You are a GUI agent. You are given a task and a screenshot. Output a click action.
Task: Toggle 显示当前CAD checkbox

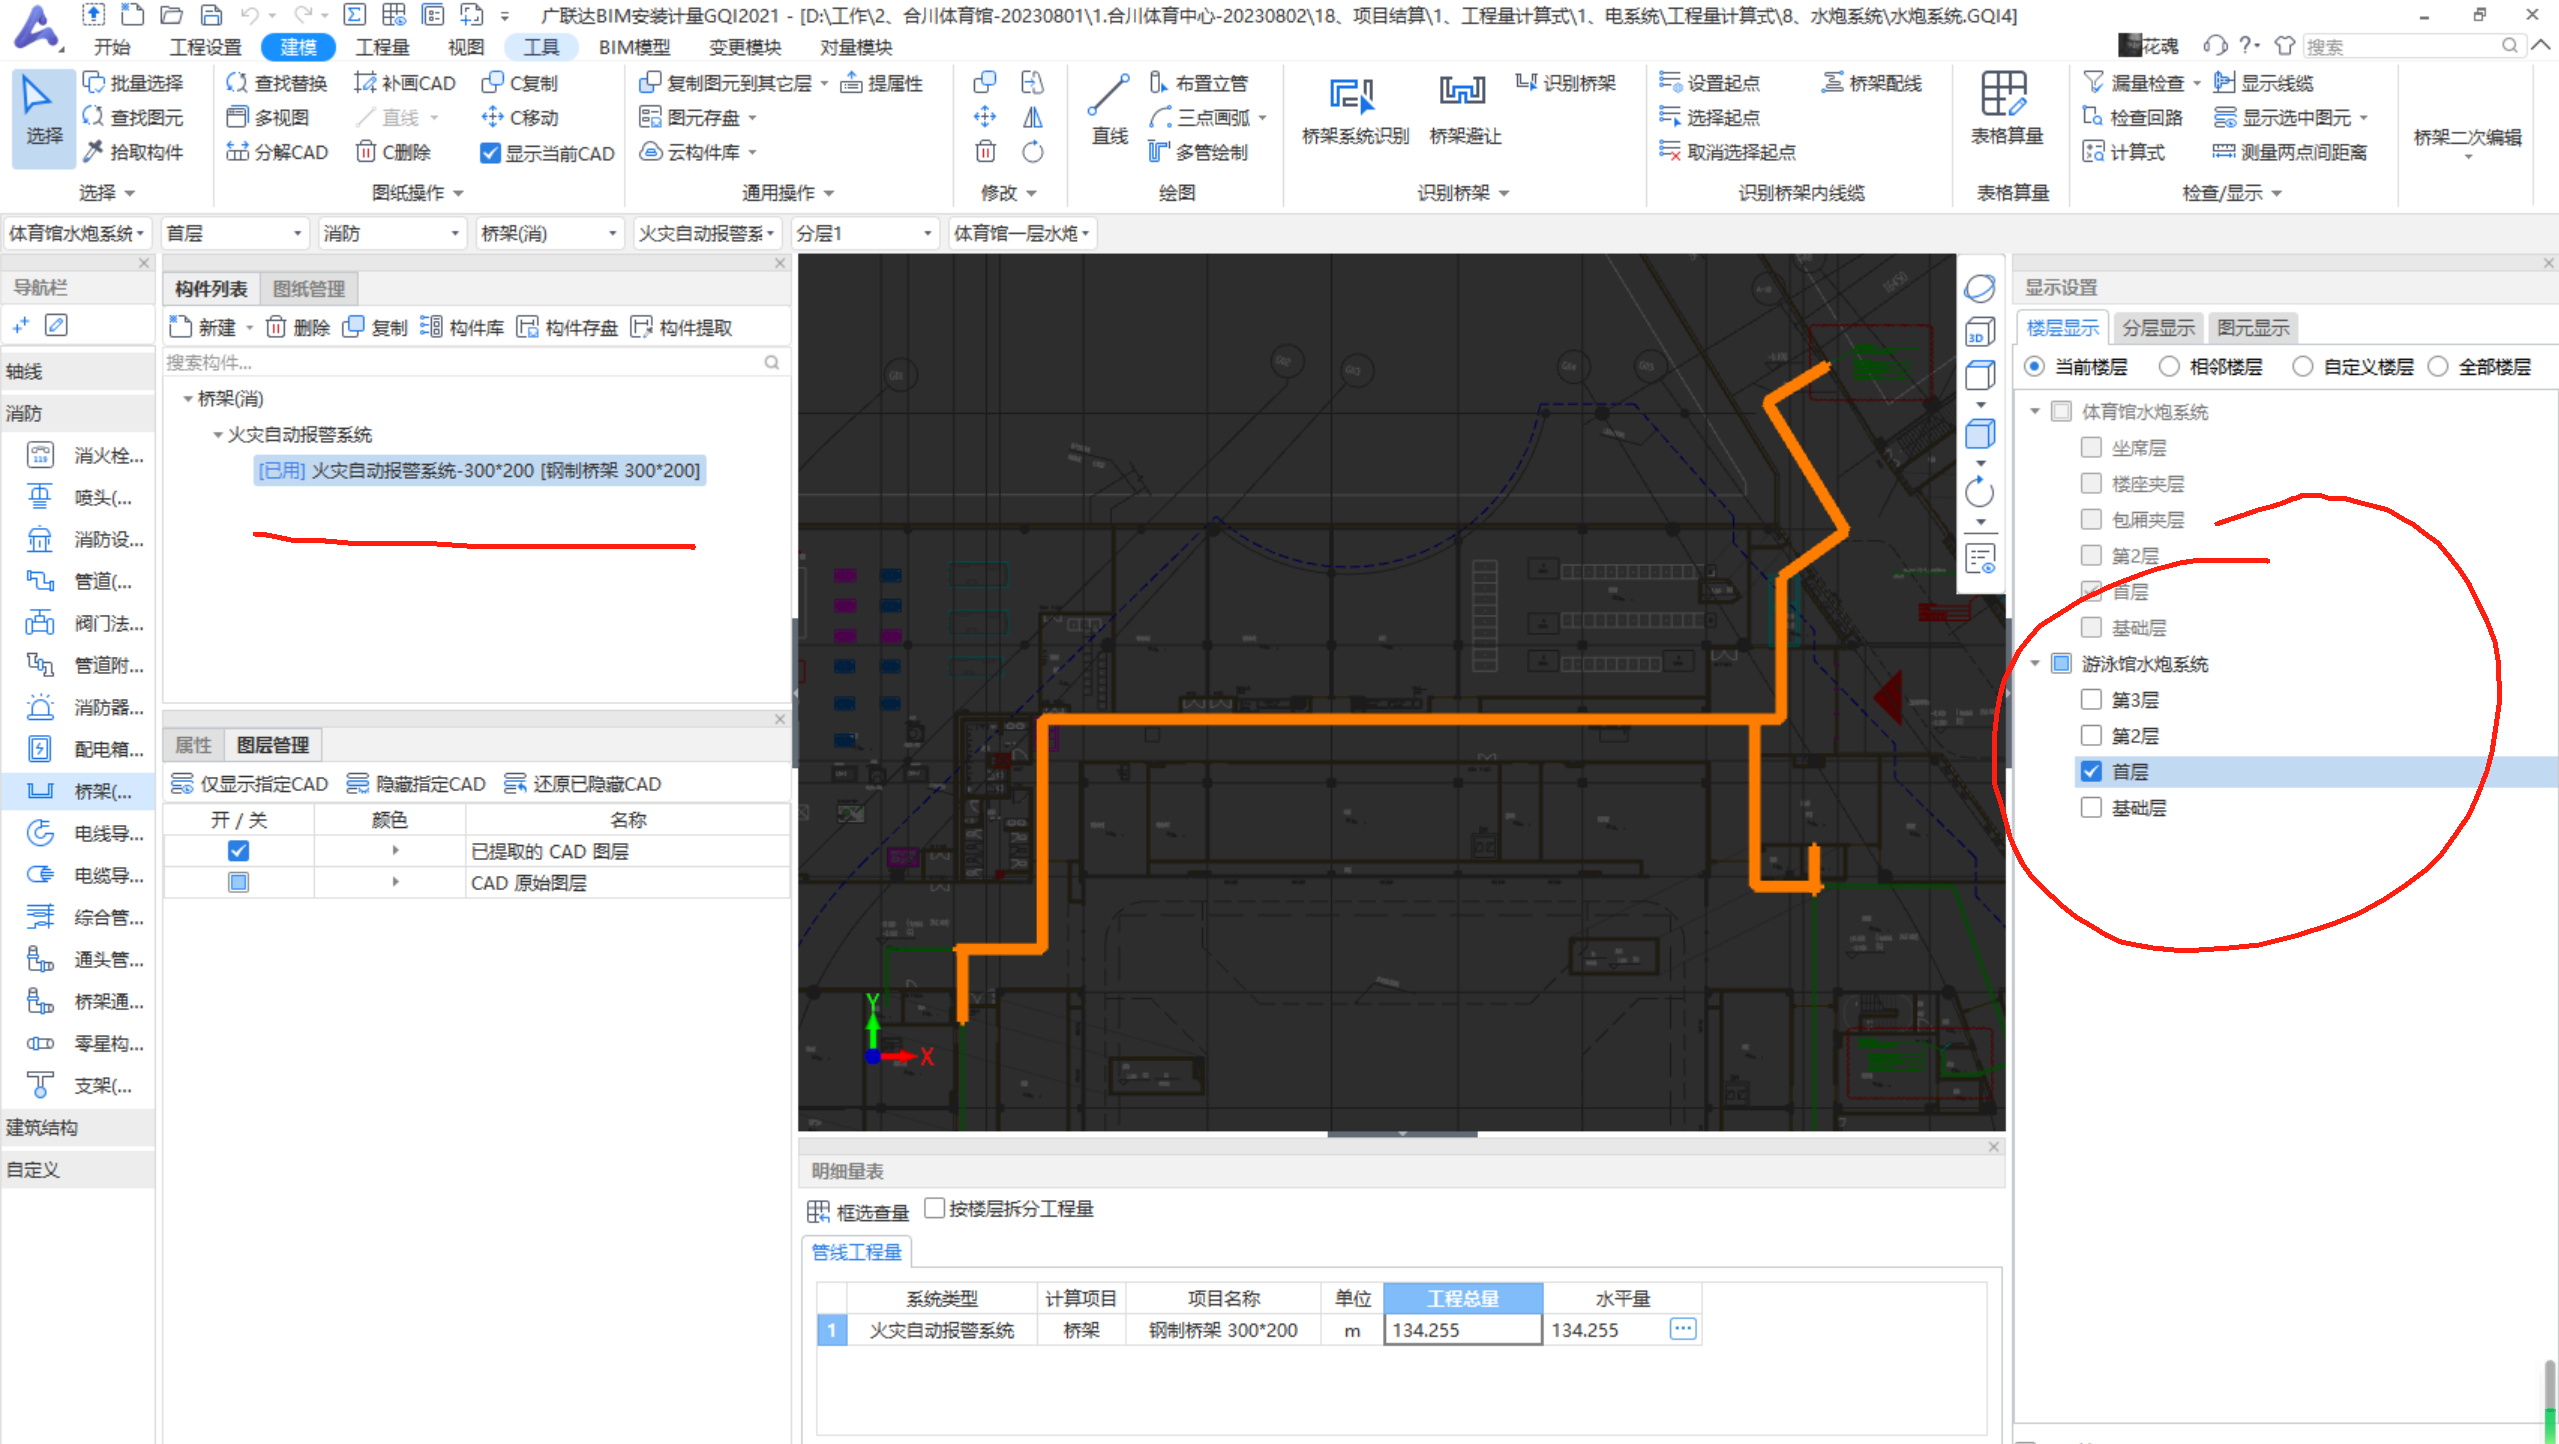[490, 153]
